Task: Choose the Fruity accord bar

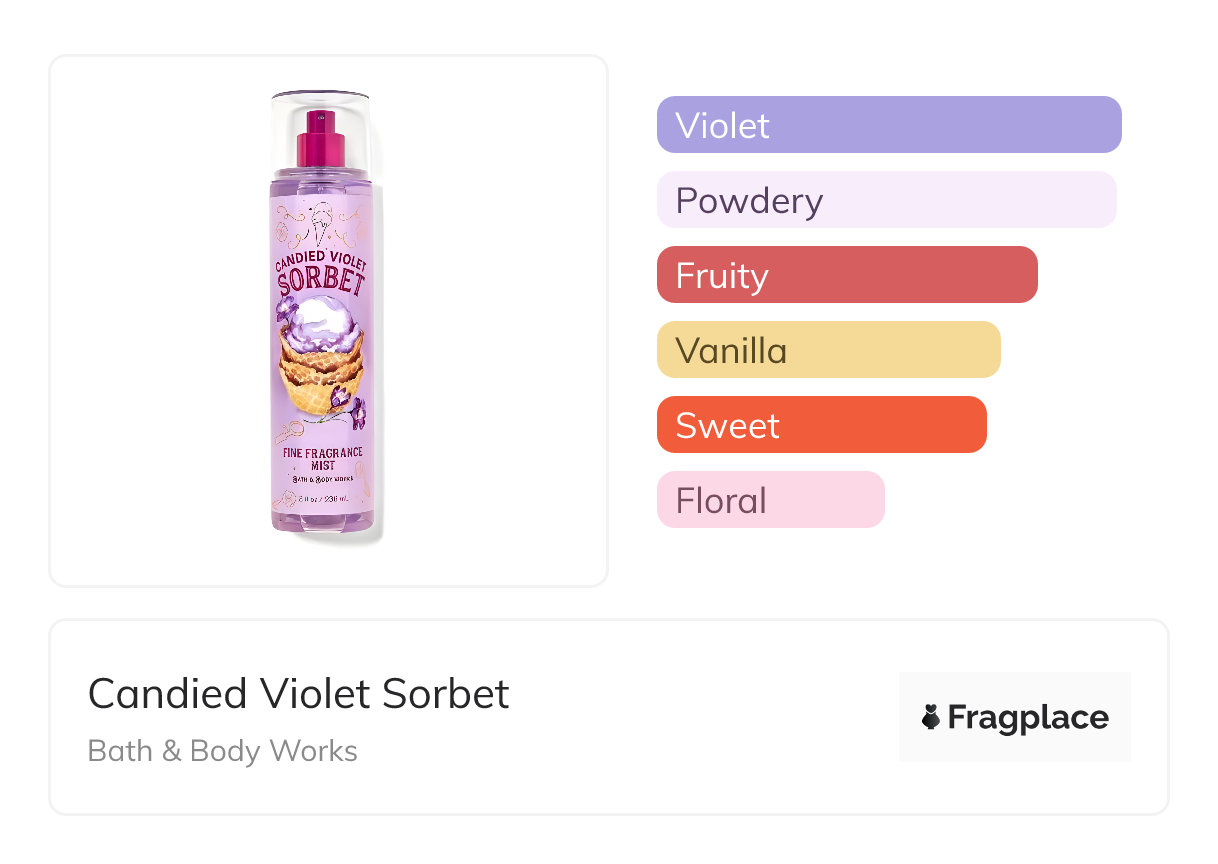Action: [x=846, y=275]
